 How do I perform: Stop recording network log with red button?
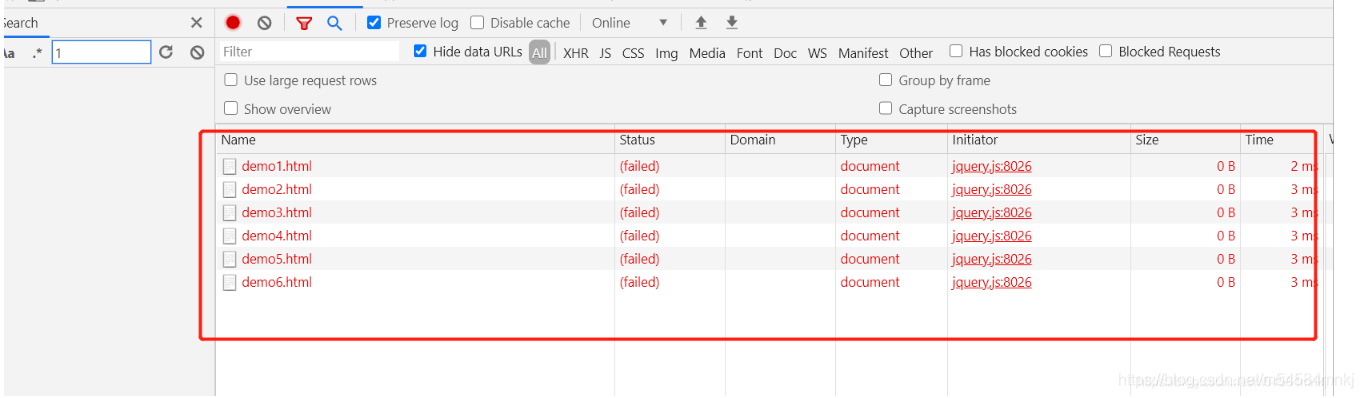233,22
